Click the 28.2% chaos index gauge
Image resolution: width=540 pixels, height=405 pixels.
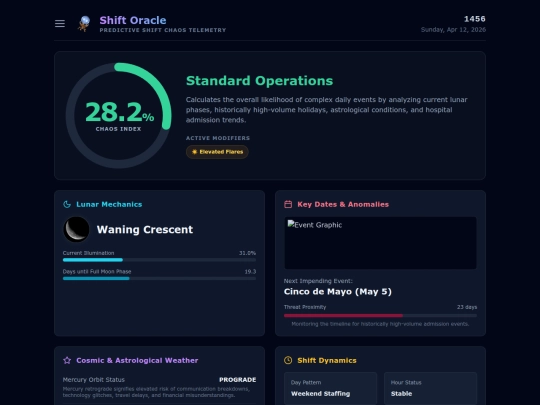(x=118, y=115)
